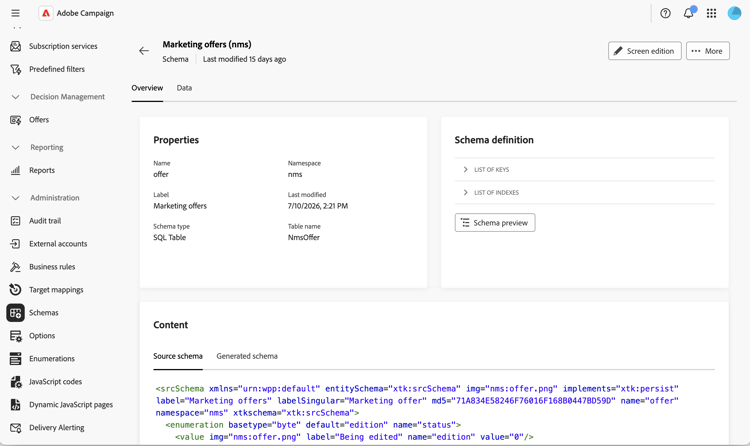The width and height of the screenshot is (750, 446).
Task: Open the Schemas menu item
Action: 44,313
